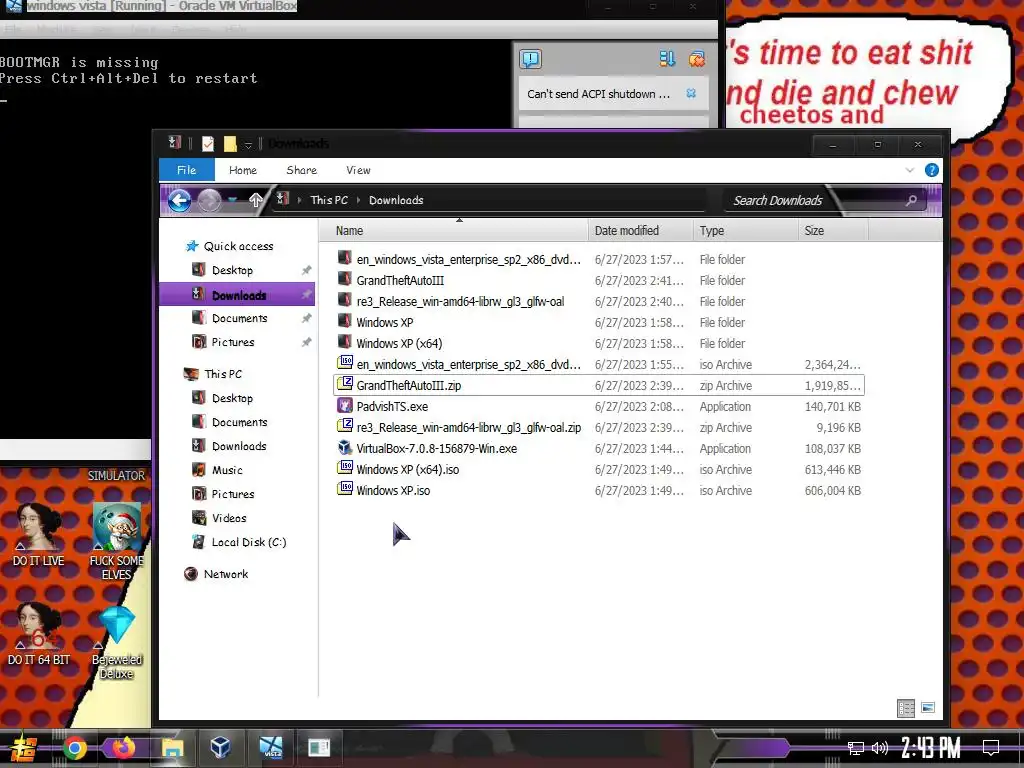The width and height of the screenshot is (1024, 768).
Task: Open DO IT 64 BIT desktop shortcut
Action: click(39, 633)
